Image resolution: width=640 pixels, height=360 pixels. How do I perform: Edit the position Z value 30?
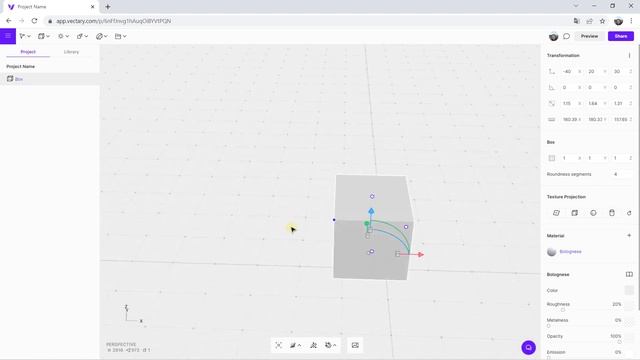click(x=617, y=71)
